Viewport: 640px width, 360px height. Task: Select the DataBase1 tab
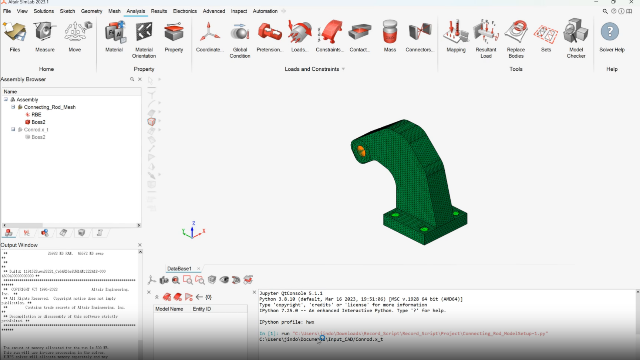(179, 269)
